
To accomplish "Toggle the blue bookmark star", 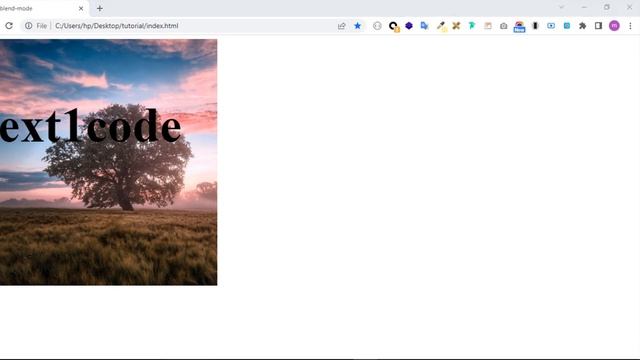I will pos(358,26).
